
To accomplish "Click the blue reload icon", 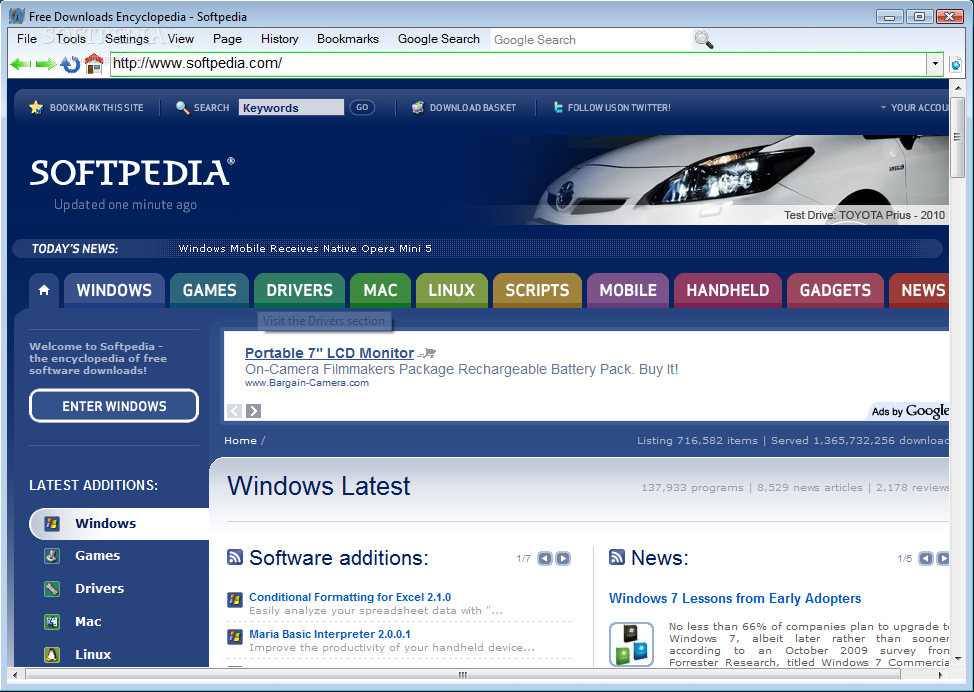I will 70,64.
